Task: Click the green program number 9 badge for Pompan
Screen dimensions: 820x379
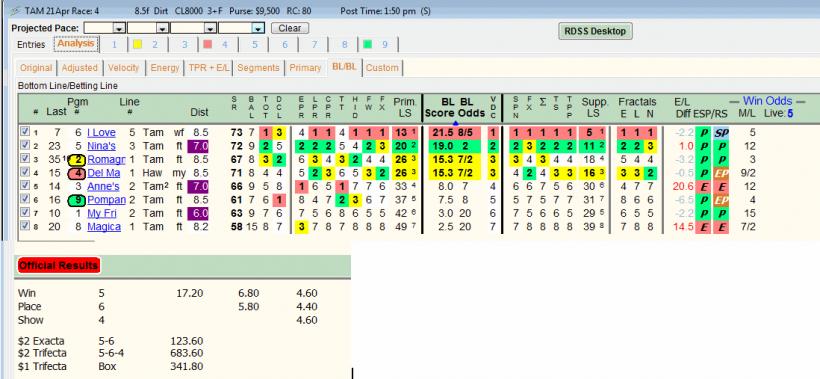Action: (76, 200)
